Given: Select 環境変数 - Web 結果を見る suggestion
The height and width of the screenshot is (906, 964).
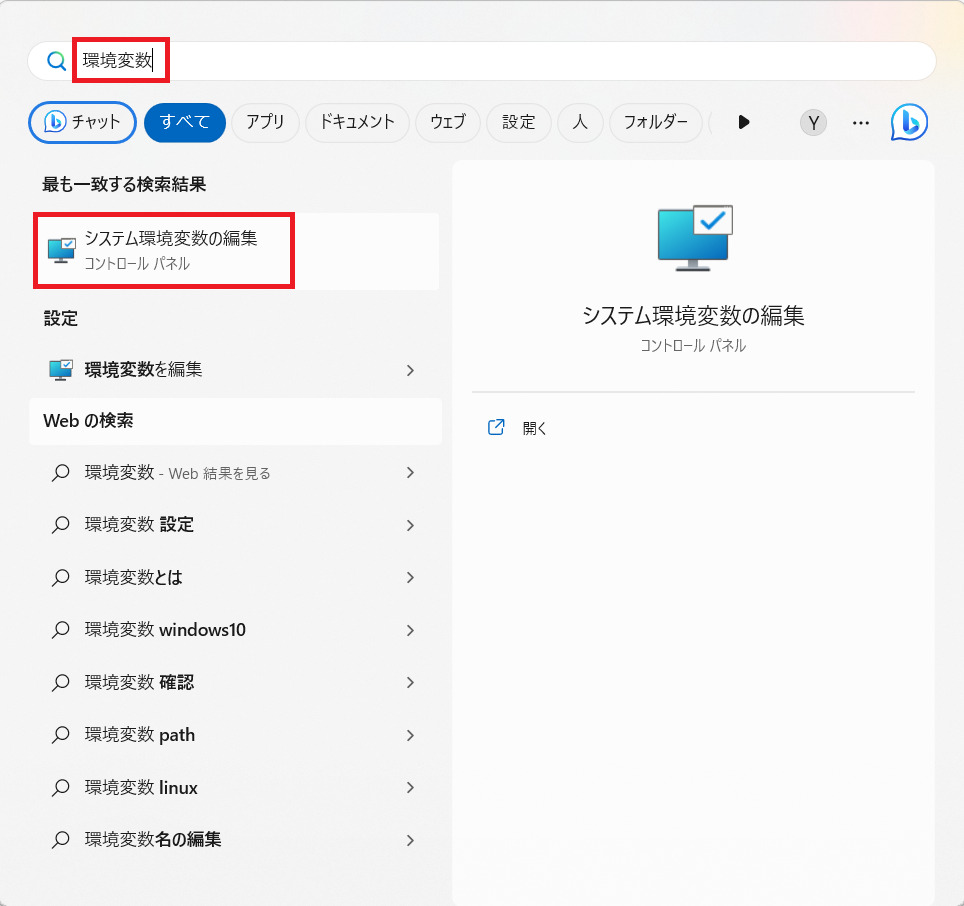Looking at the screenshot, I should point(236,473).
